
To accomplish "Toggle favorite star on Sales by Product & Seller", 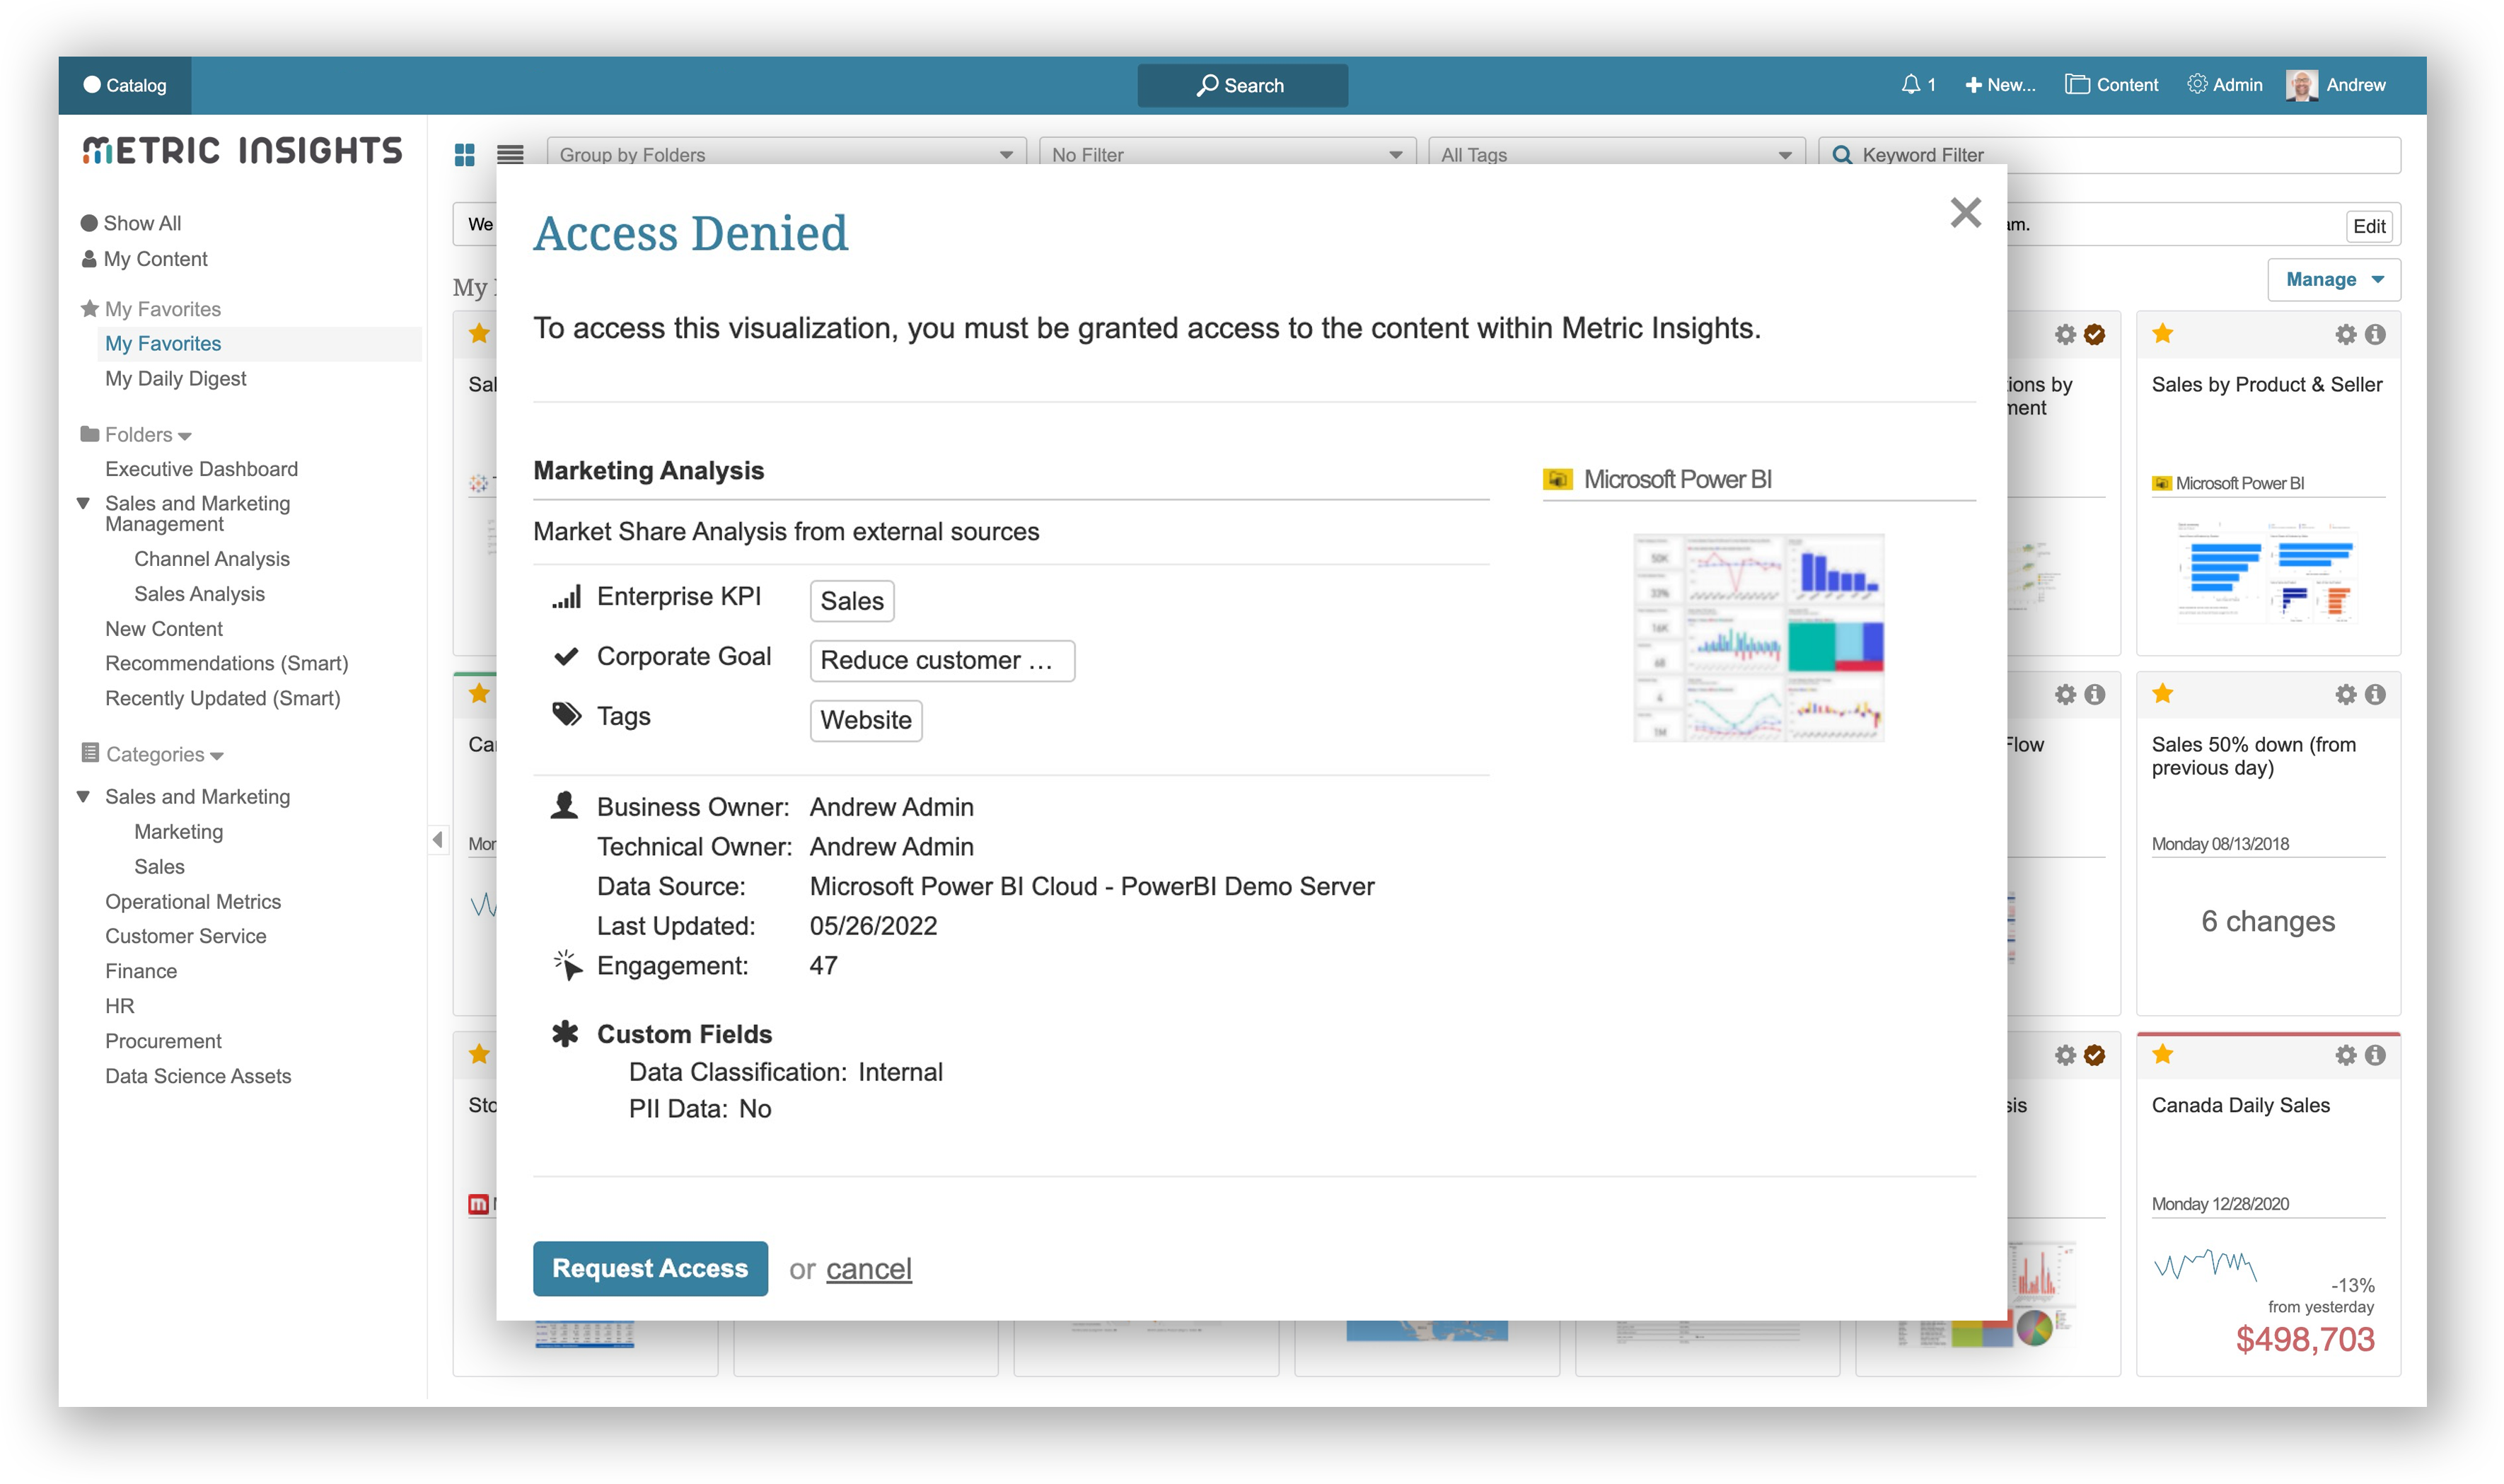I will [2162, 333].
